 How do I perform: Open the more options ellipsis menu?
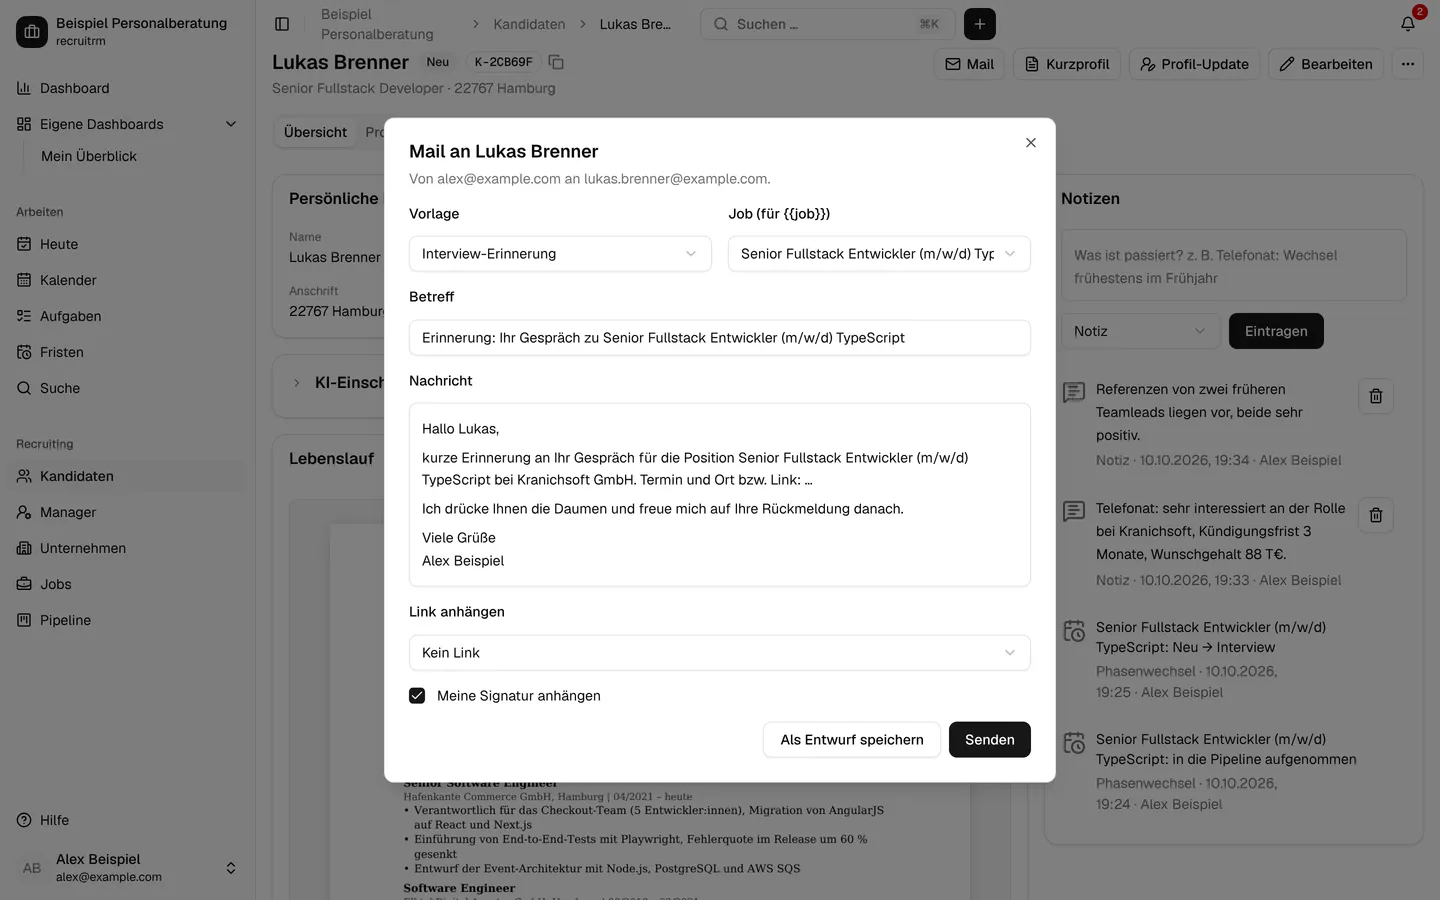pos(1408,64)
